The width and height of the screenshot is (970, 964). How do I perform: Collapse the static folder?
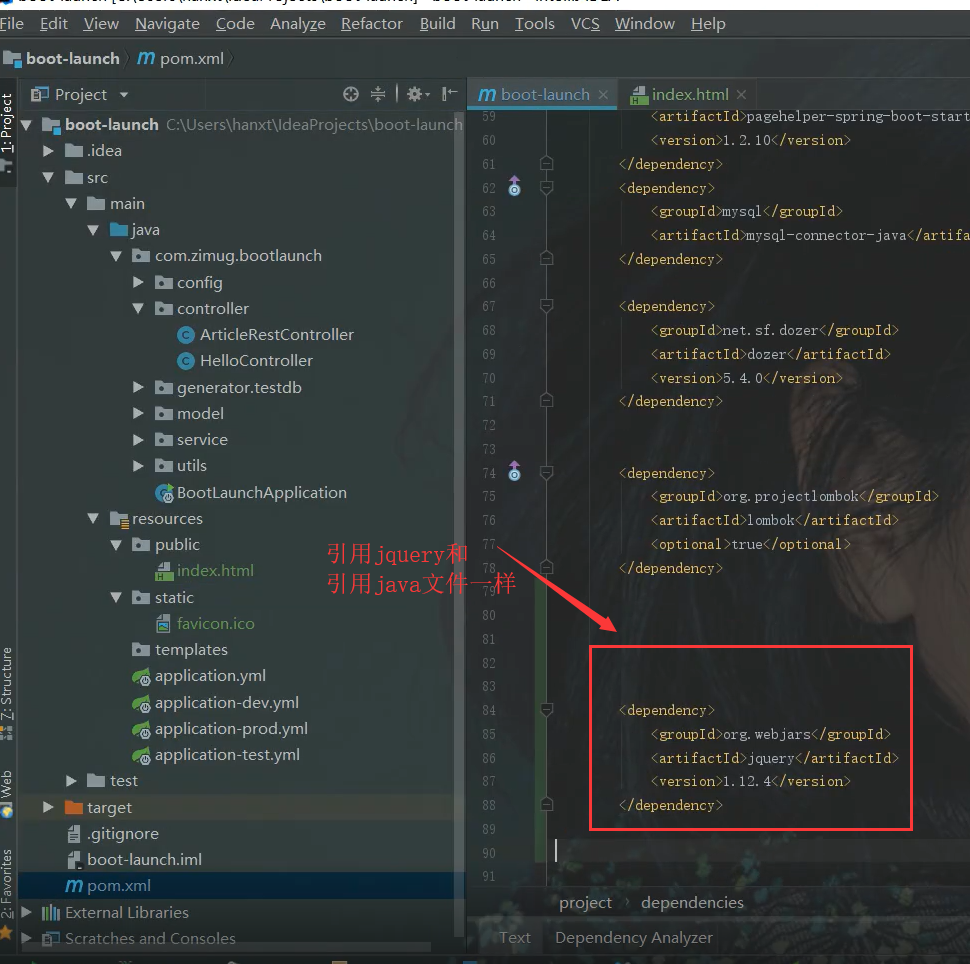(x=116, y=597)
